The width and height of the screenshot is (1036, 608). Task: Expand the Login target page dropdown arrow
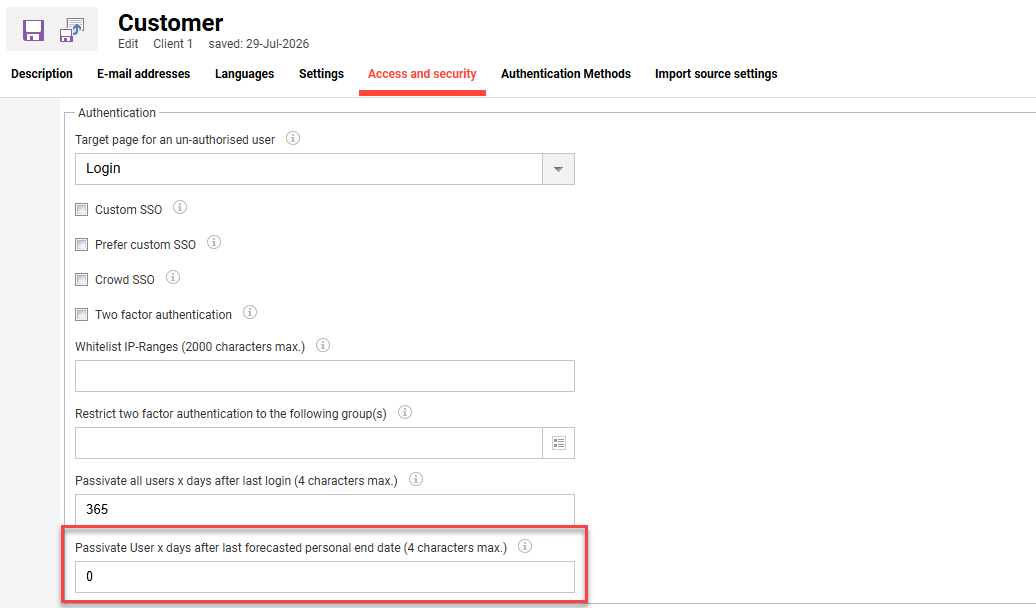tap(558, 169)
